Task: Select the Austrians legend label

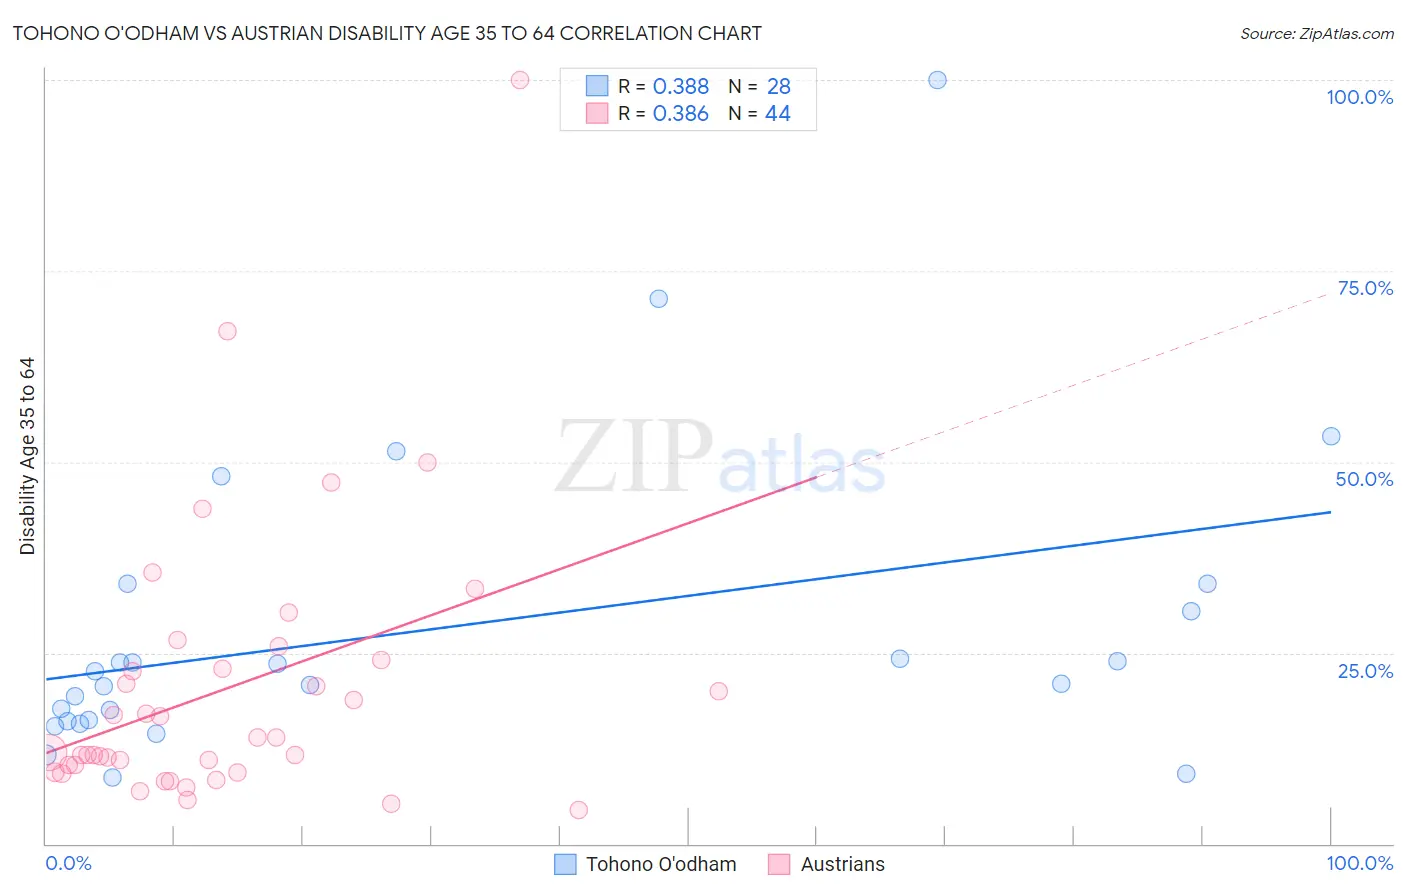Action: 843,864
